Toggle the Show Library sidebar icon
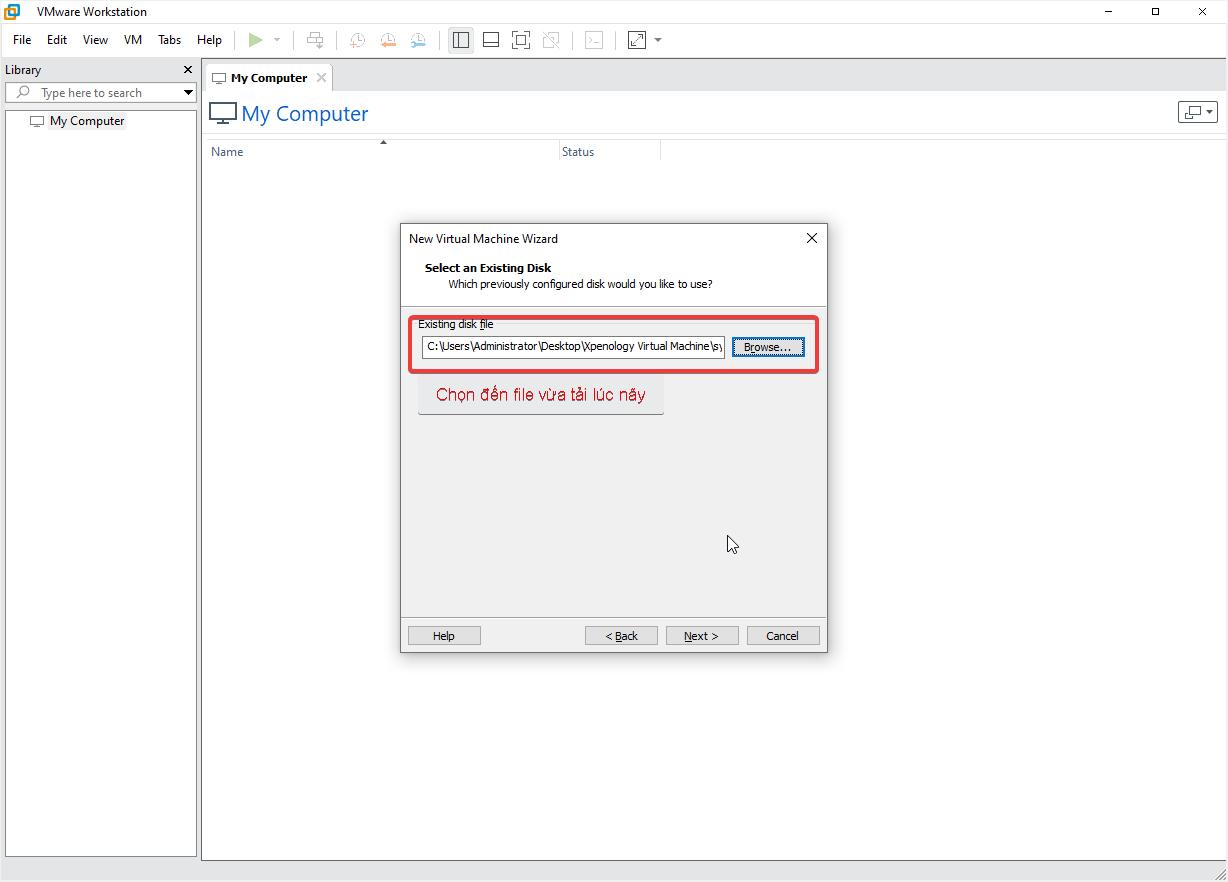 point(461,40)
